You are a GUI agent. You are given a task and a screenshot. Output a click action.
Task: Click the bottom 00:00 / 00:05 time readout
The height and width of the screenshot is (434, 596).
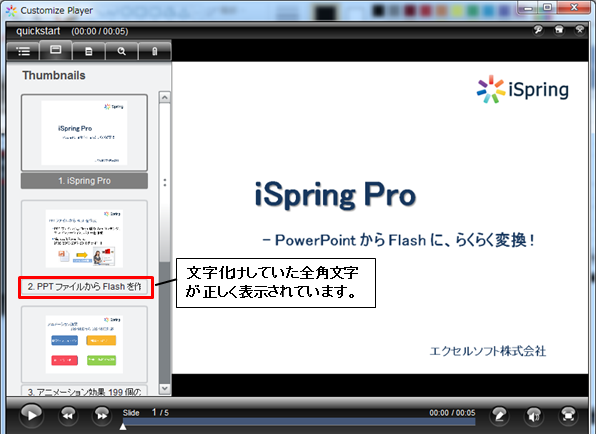click(452, 413)
